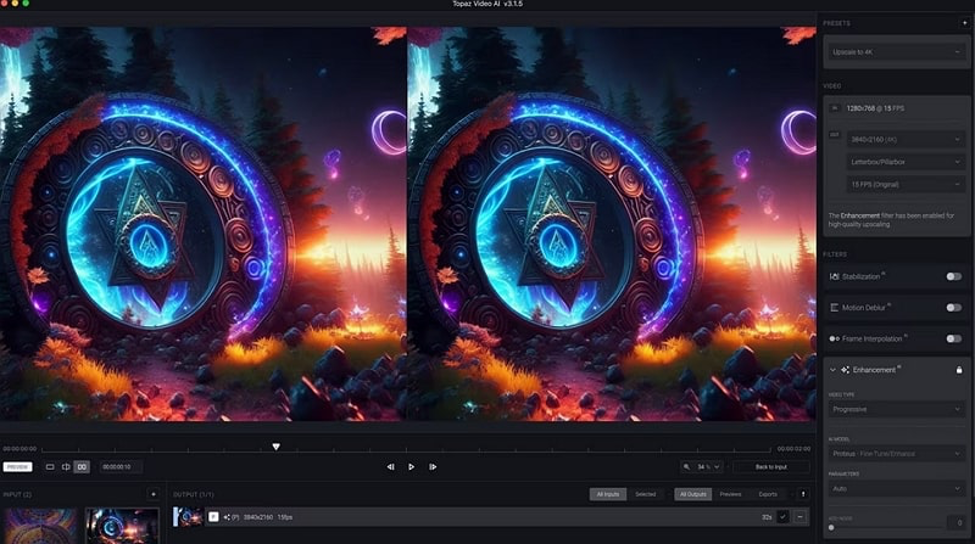Turn on the Motion Deblur toggle
Screen dimensions: 977x545
[953, 307]
